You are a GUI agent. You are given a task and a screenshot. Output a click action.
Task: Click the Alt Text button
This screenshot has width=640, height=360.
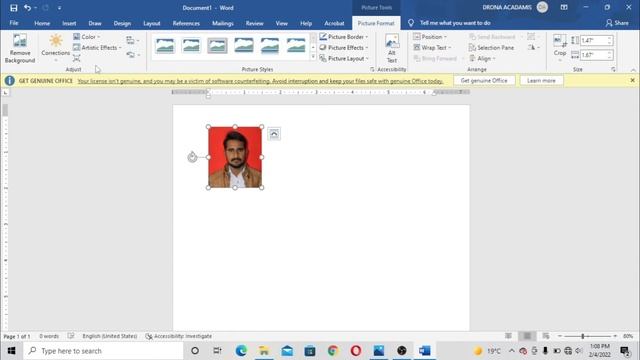pyautogui.click(x=391, y=49)
